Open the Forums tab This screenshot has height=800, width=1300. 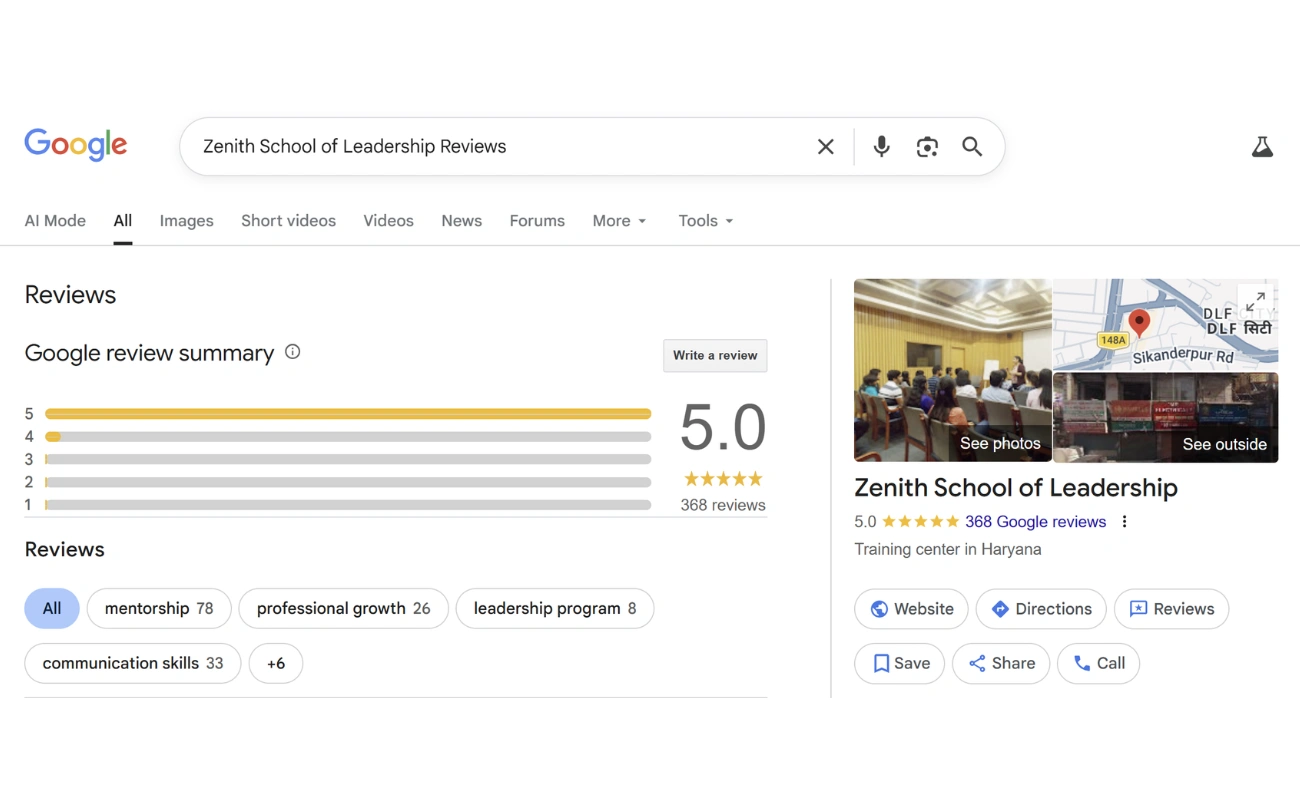click(537, 221)
